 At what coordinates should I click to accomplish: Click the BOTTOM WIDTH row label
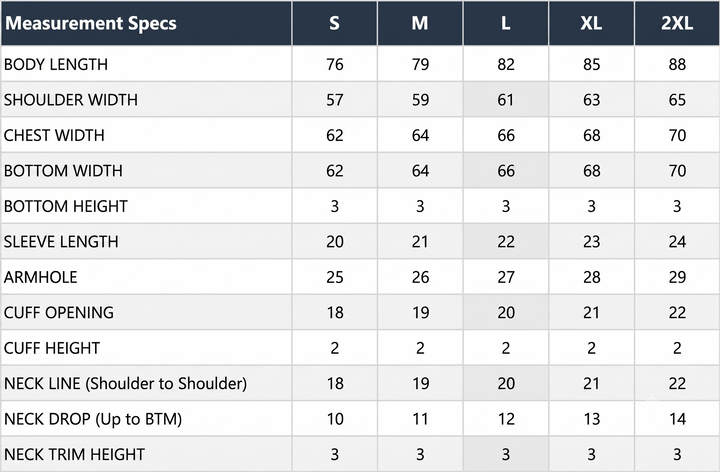(x=63, y=171)
